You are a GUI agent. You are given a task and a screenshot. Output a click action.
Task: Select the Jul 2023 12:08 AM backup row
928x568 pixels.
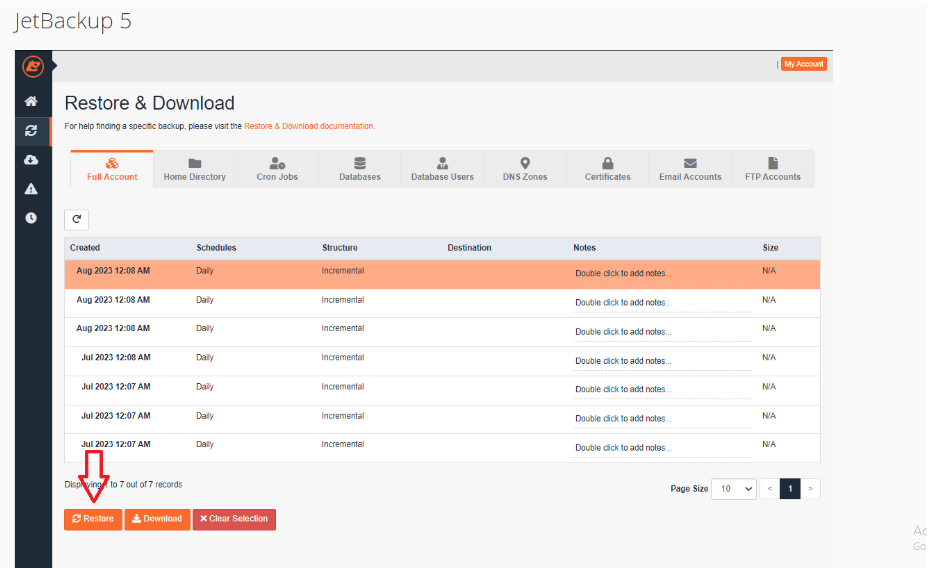(442, 361)
